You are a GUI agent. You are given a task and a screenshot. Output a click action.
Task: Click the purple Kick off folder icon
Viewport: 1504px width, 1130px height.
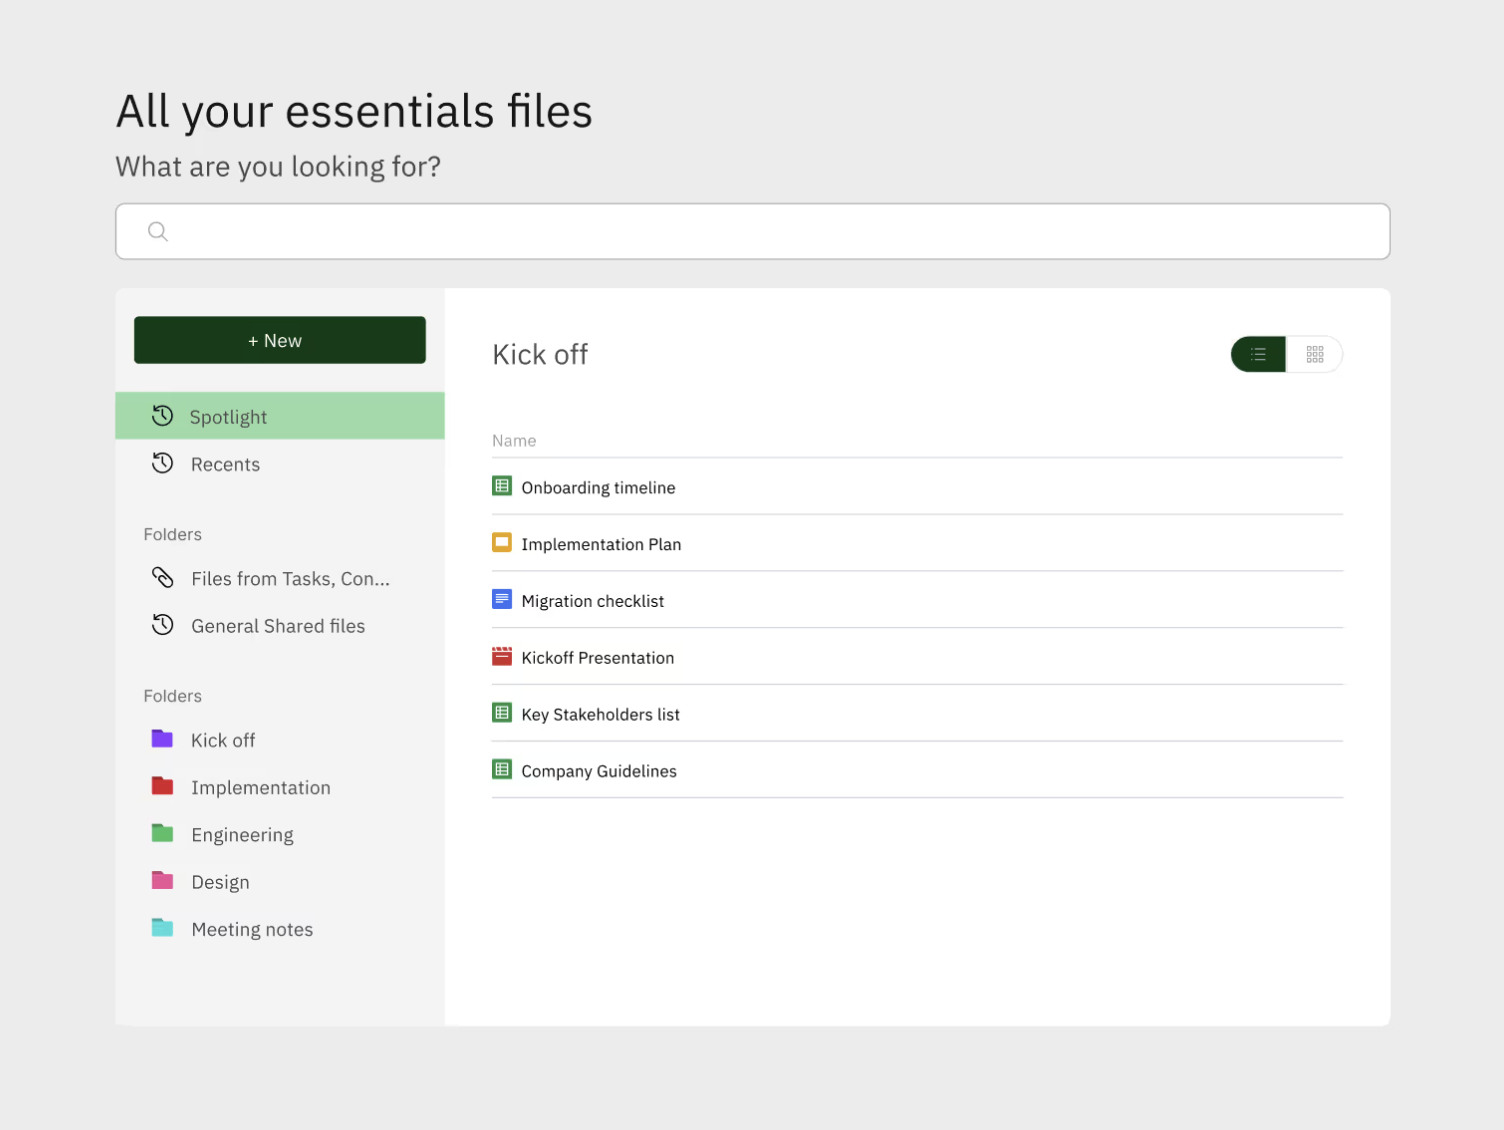click(162, 739)
